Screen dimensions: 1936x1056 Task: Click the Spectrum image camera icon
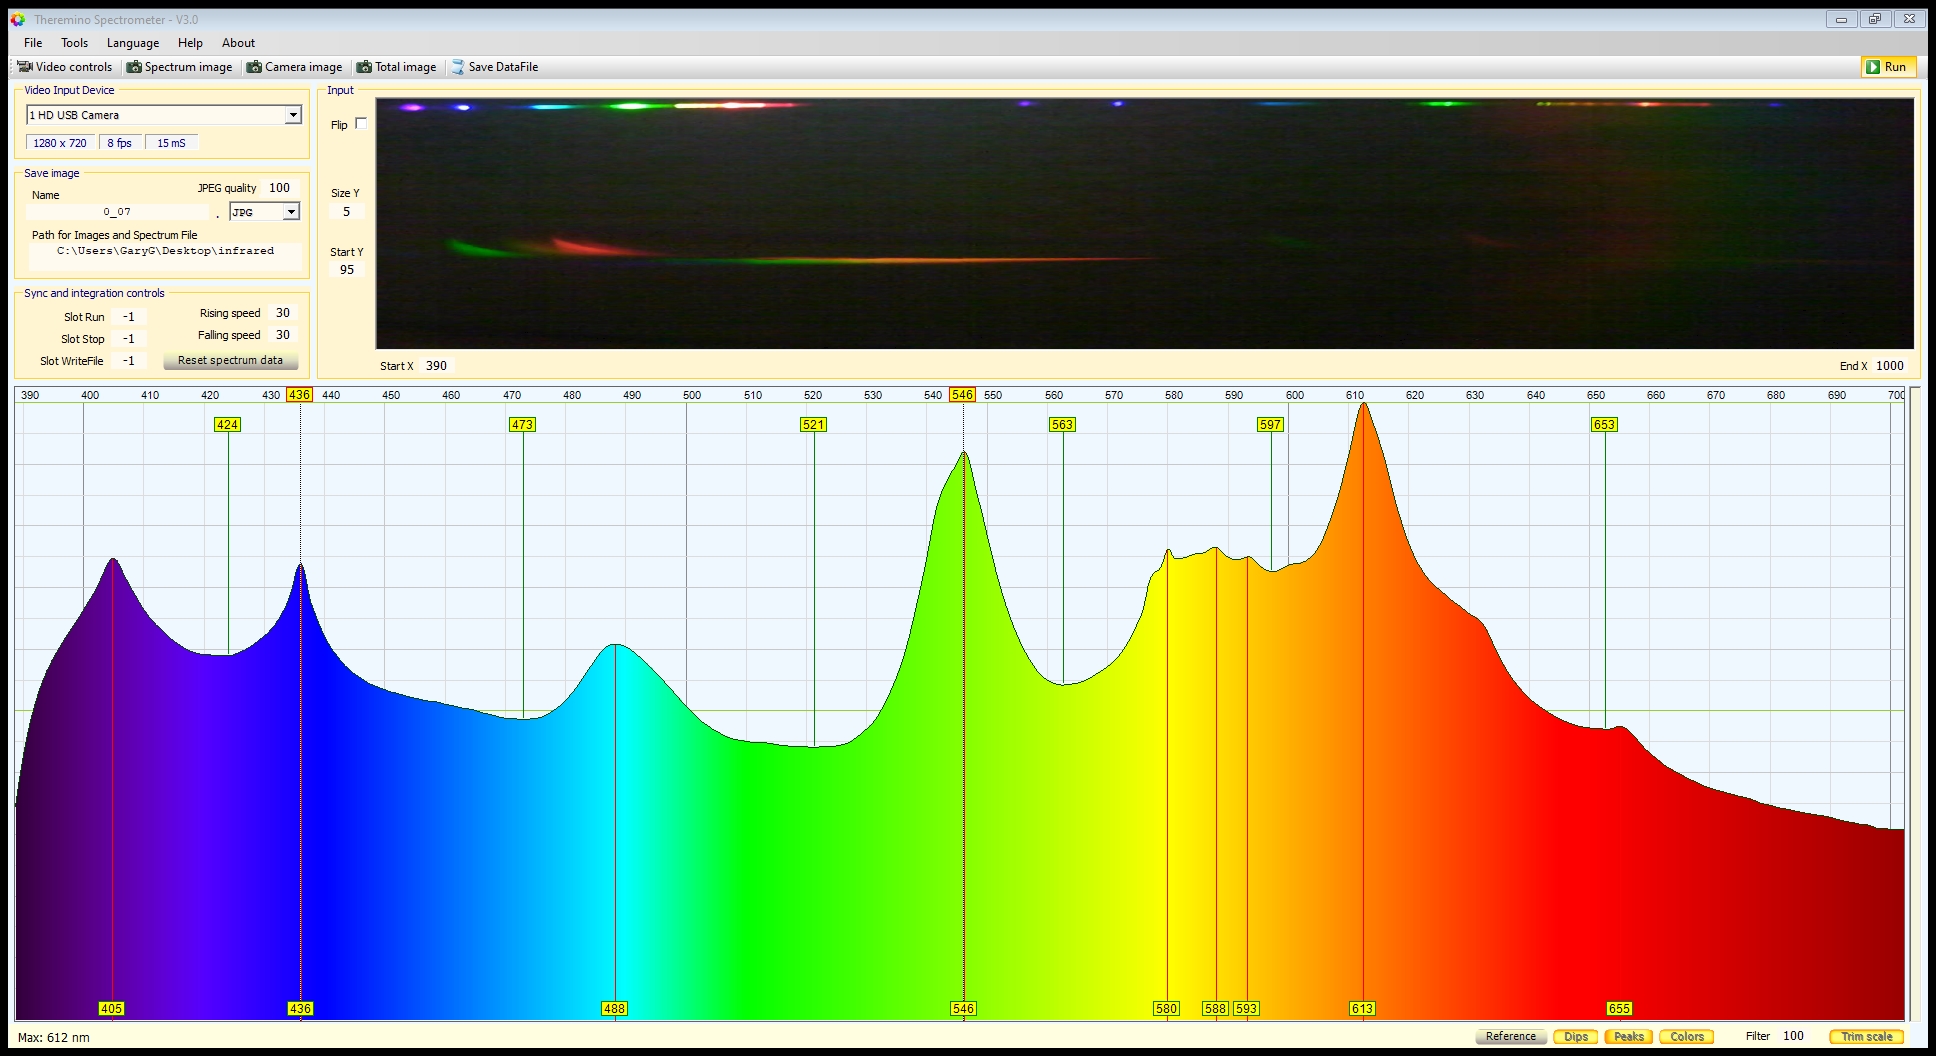134,67
